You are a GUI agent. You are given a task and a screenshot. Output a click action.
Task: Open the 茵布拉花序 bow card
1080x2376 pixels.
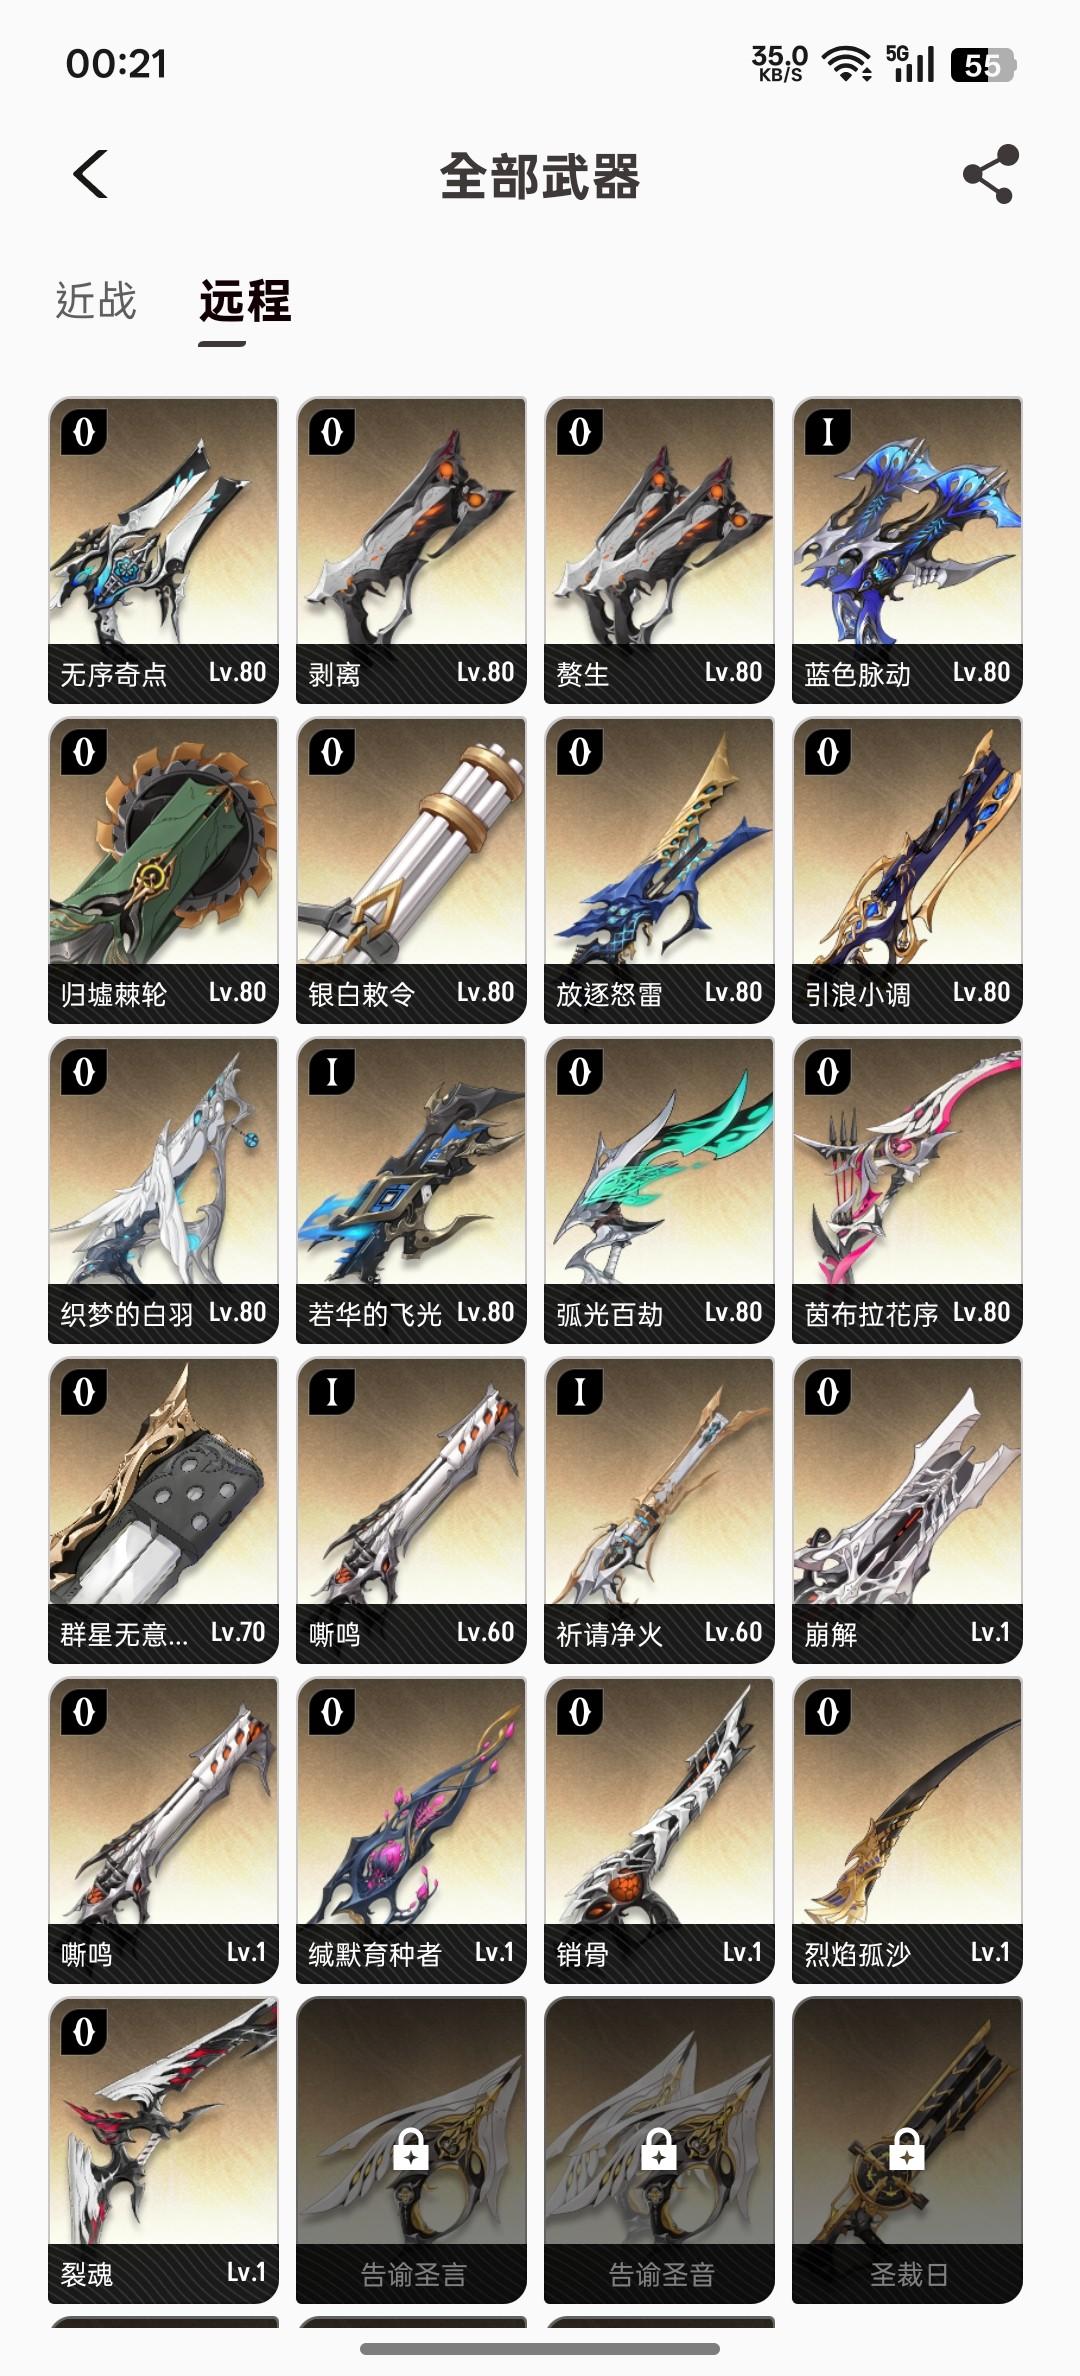pyautogui.click(x=907, y=1190)
